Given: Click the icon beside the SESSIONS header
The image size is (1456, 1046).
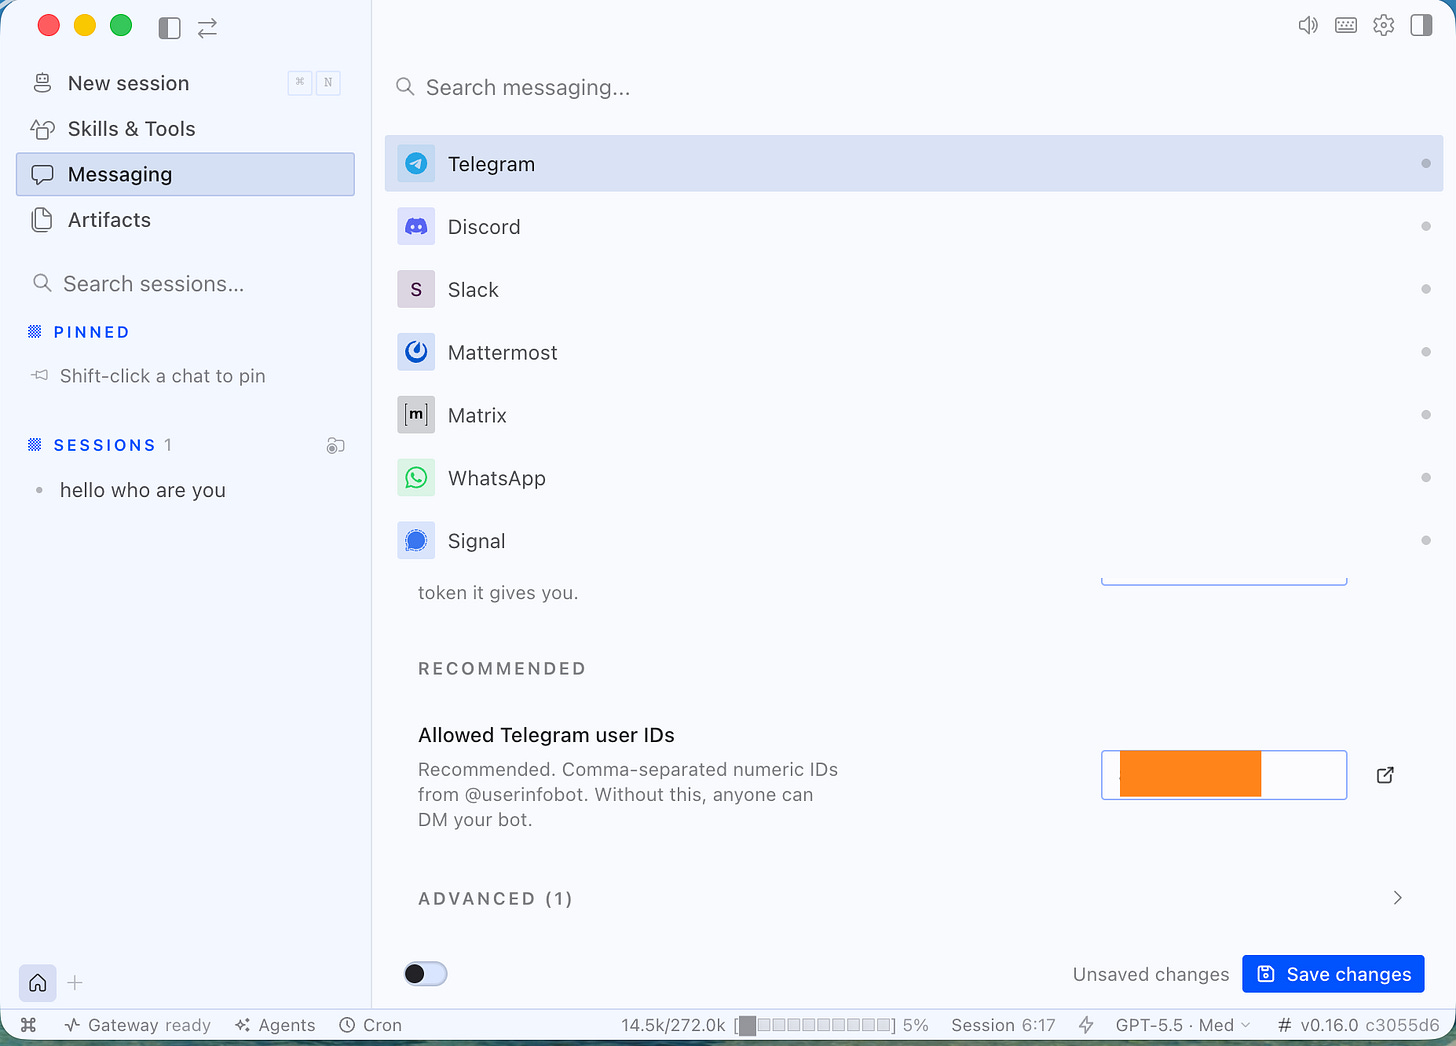Looking at the screenshot, I should (336, 446).
